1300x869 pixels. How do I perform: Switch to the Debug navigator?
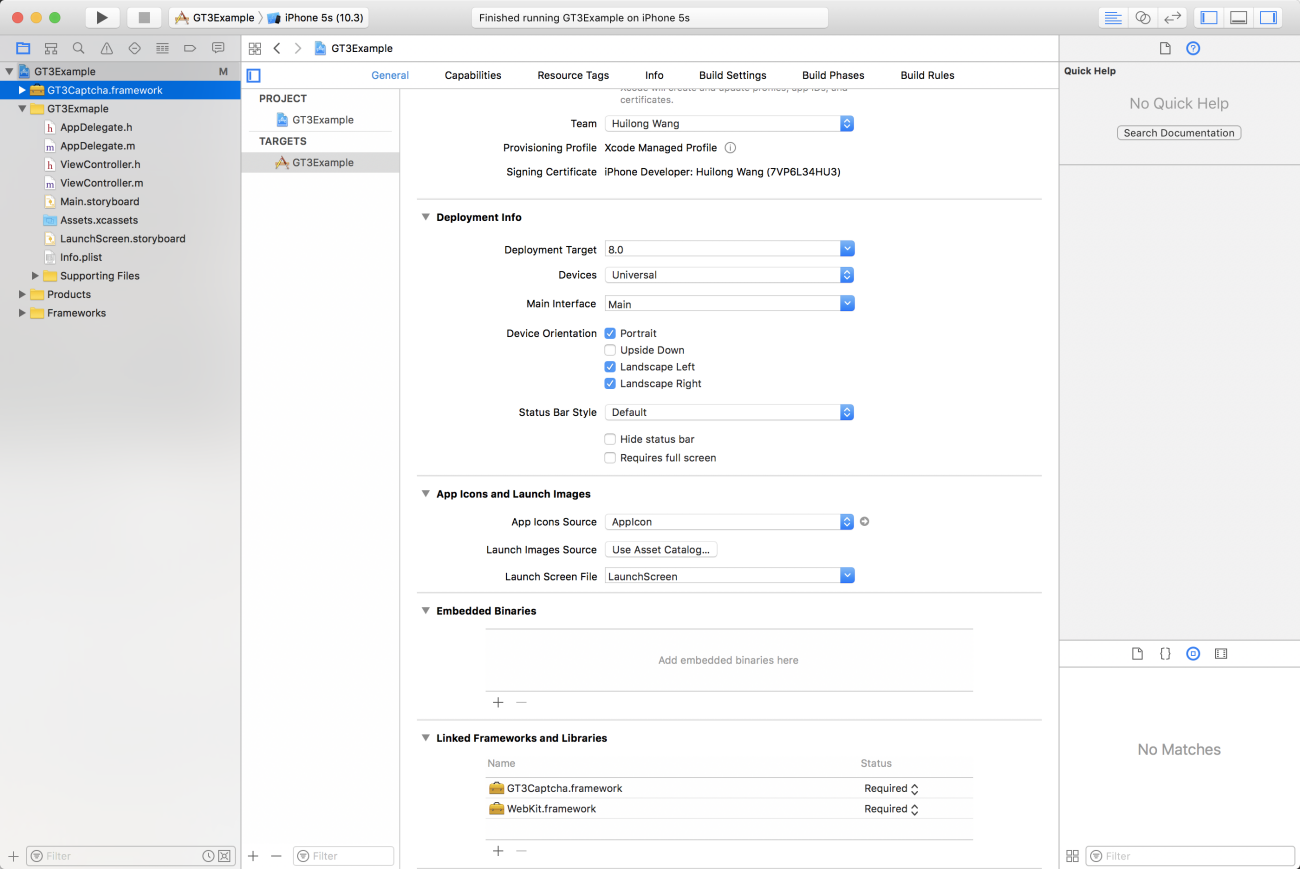[162, 47]
